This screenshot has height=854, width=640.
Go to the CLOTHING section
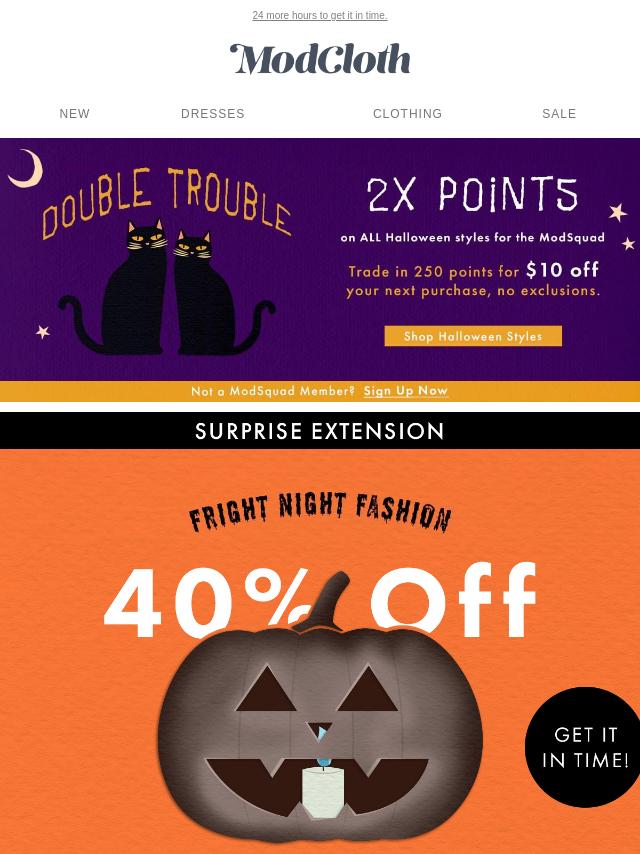[x=407, y=113]
